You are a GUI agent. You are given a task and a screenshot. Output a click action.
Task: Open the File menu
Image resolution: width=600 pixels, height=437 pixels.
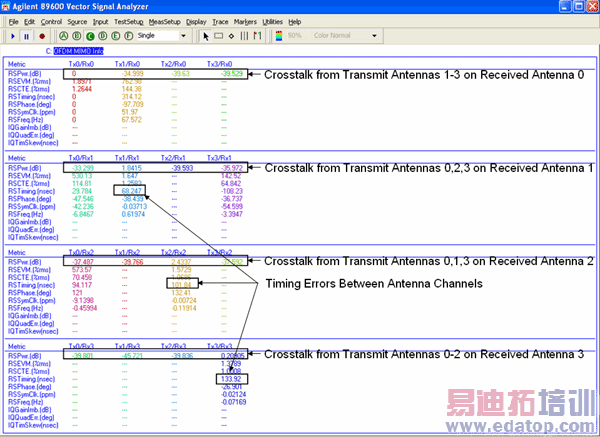(x=13, y=22)
